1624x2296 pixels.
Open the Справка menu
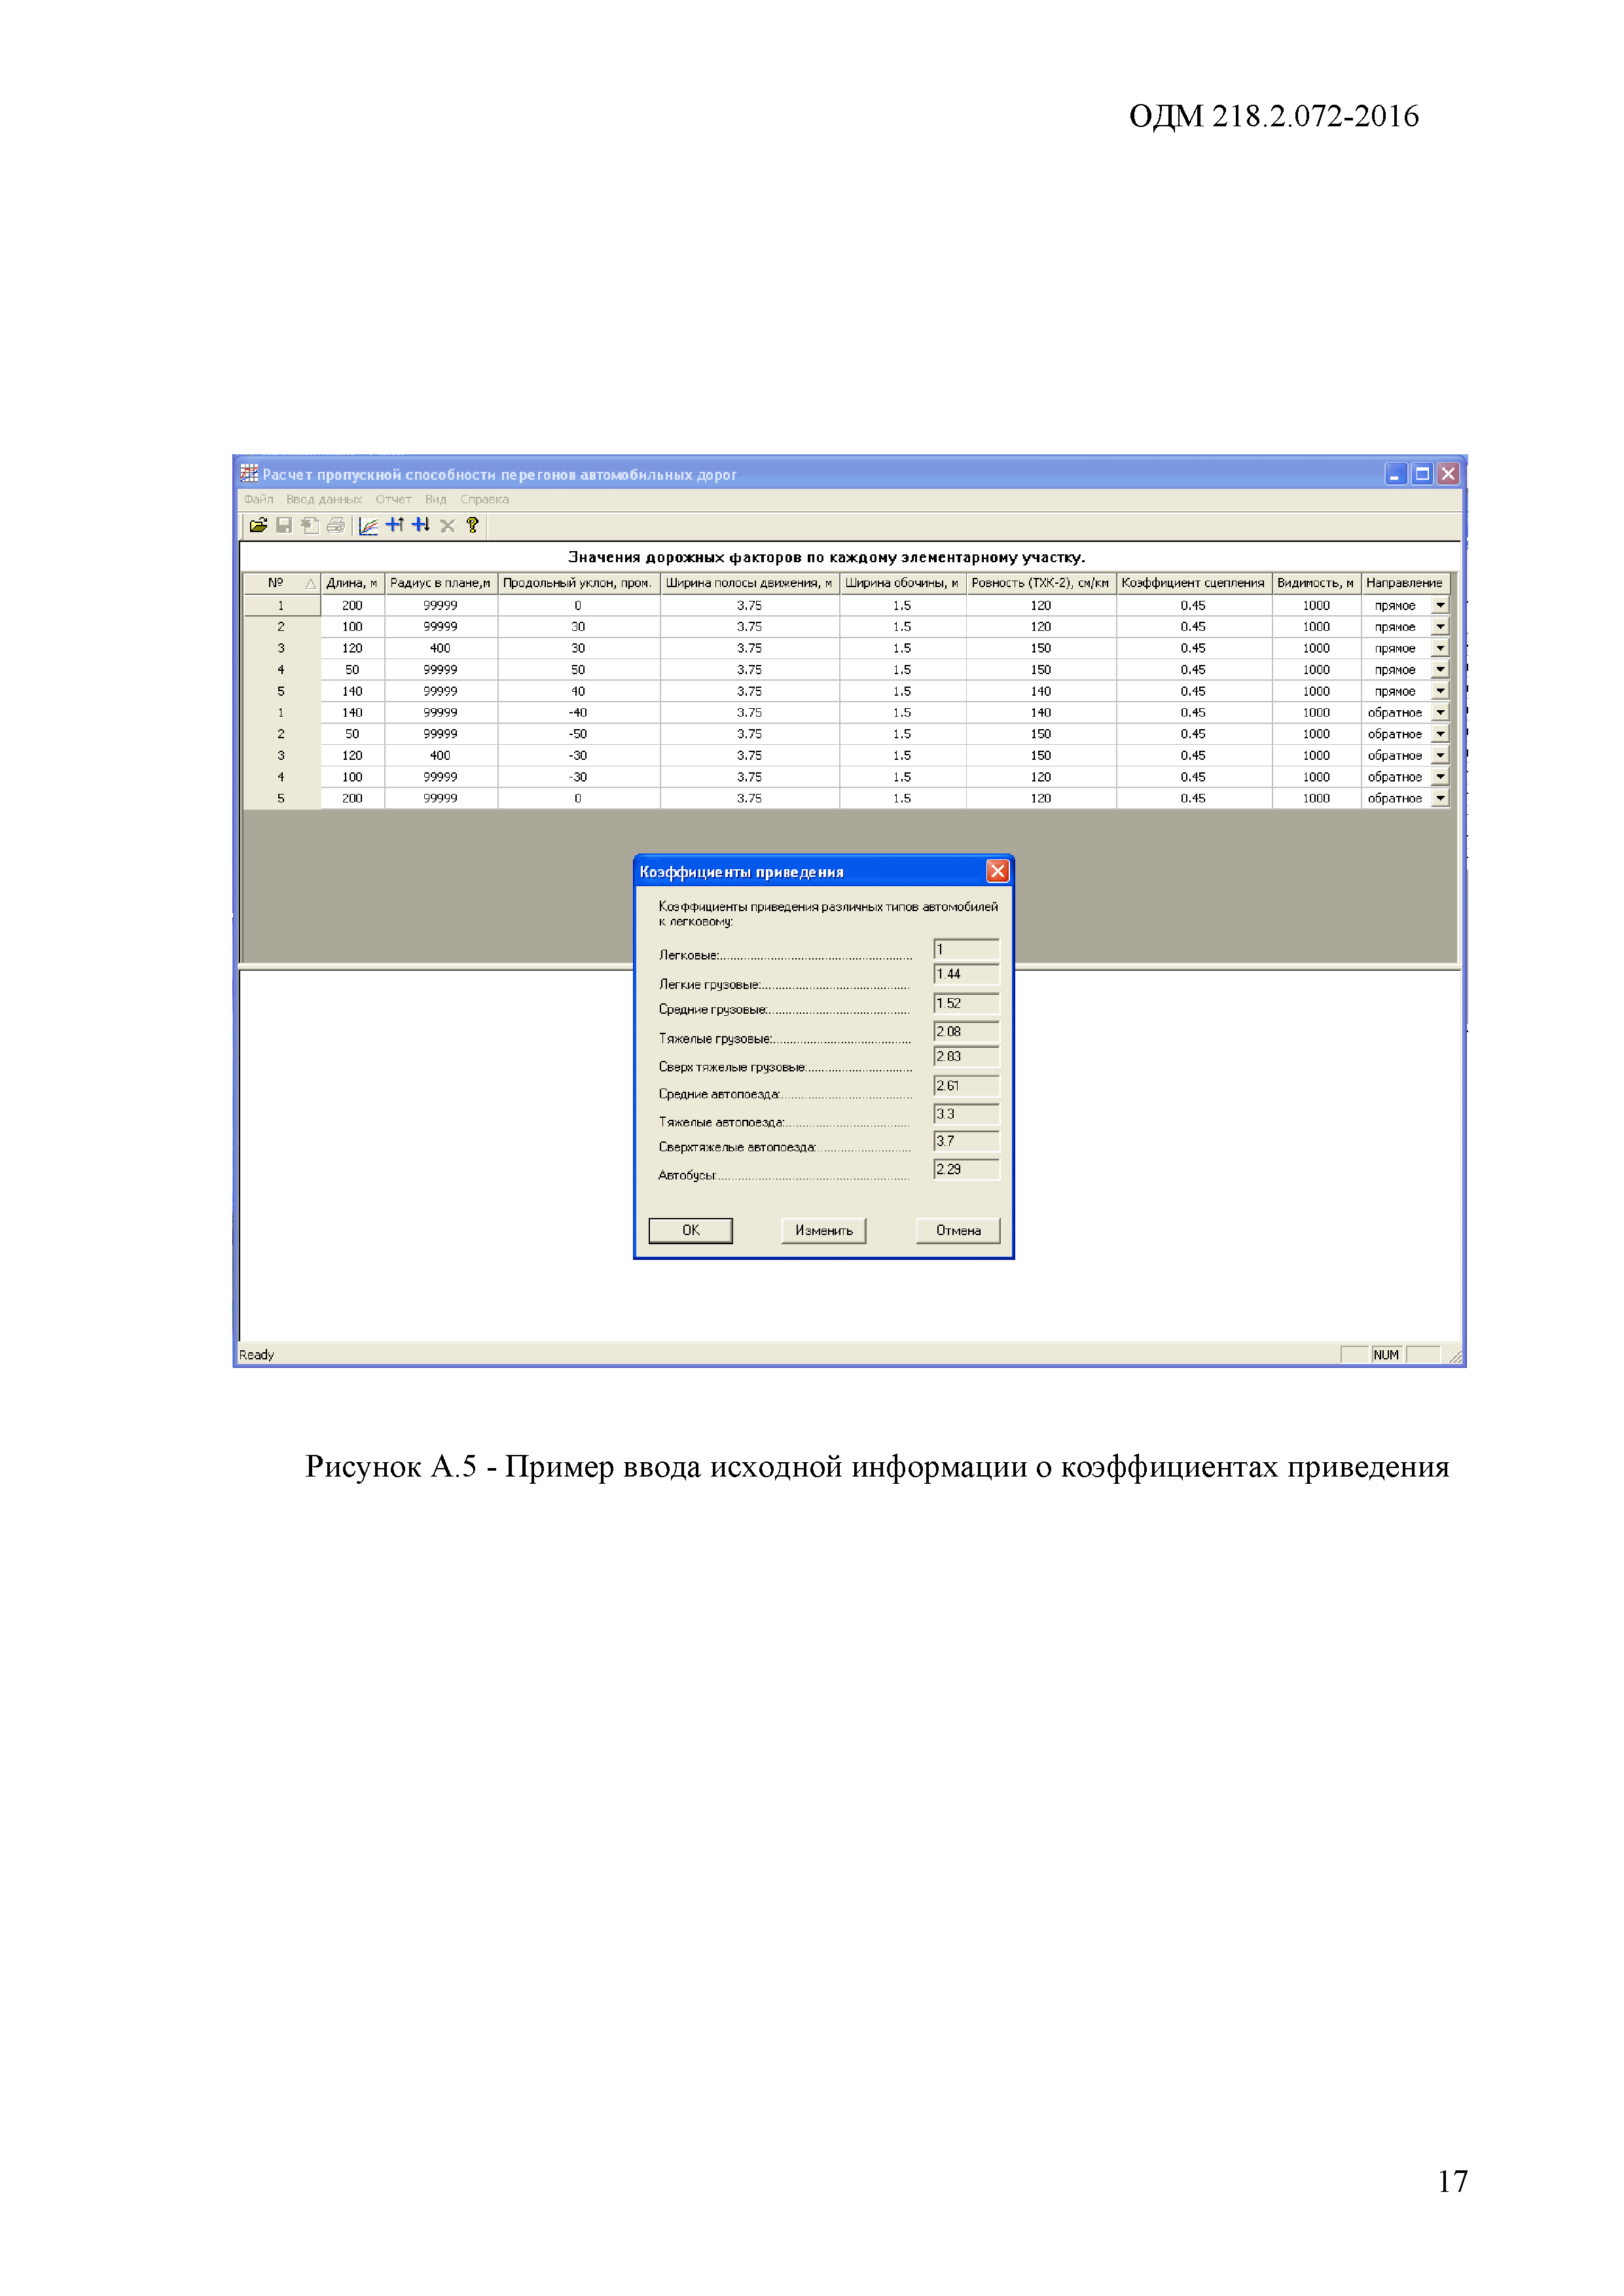click(484, 499)
